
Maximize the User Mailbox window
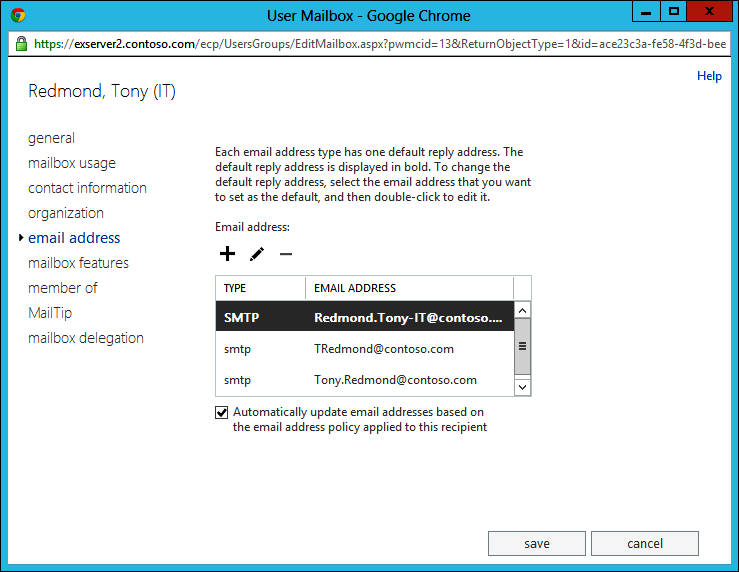[x=673, y=12]
